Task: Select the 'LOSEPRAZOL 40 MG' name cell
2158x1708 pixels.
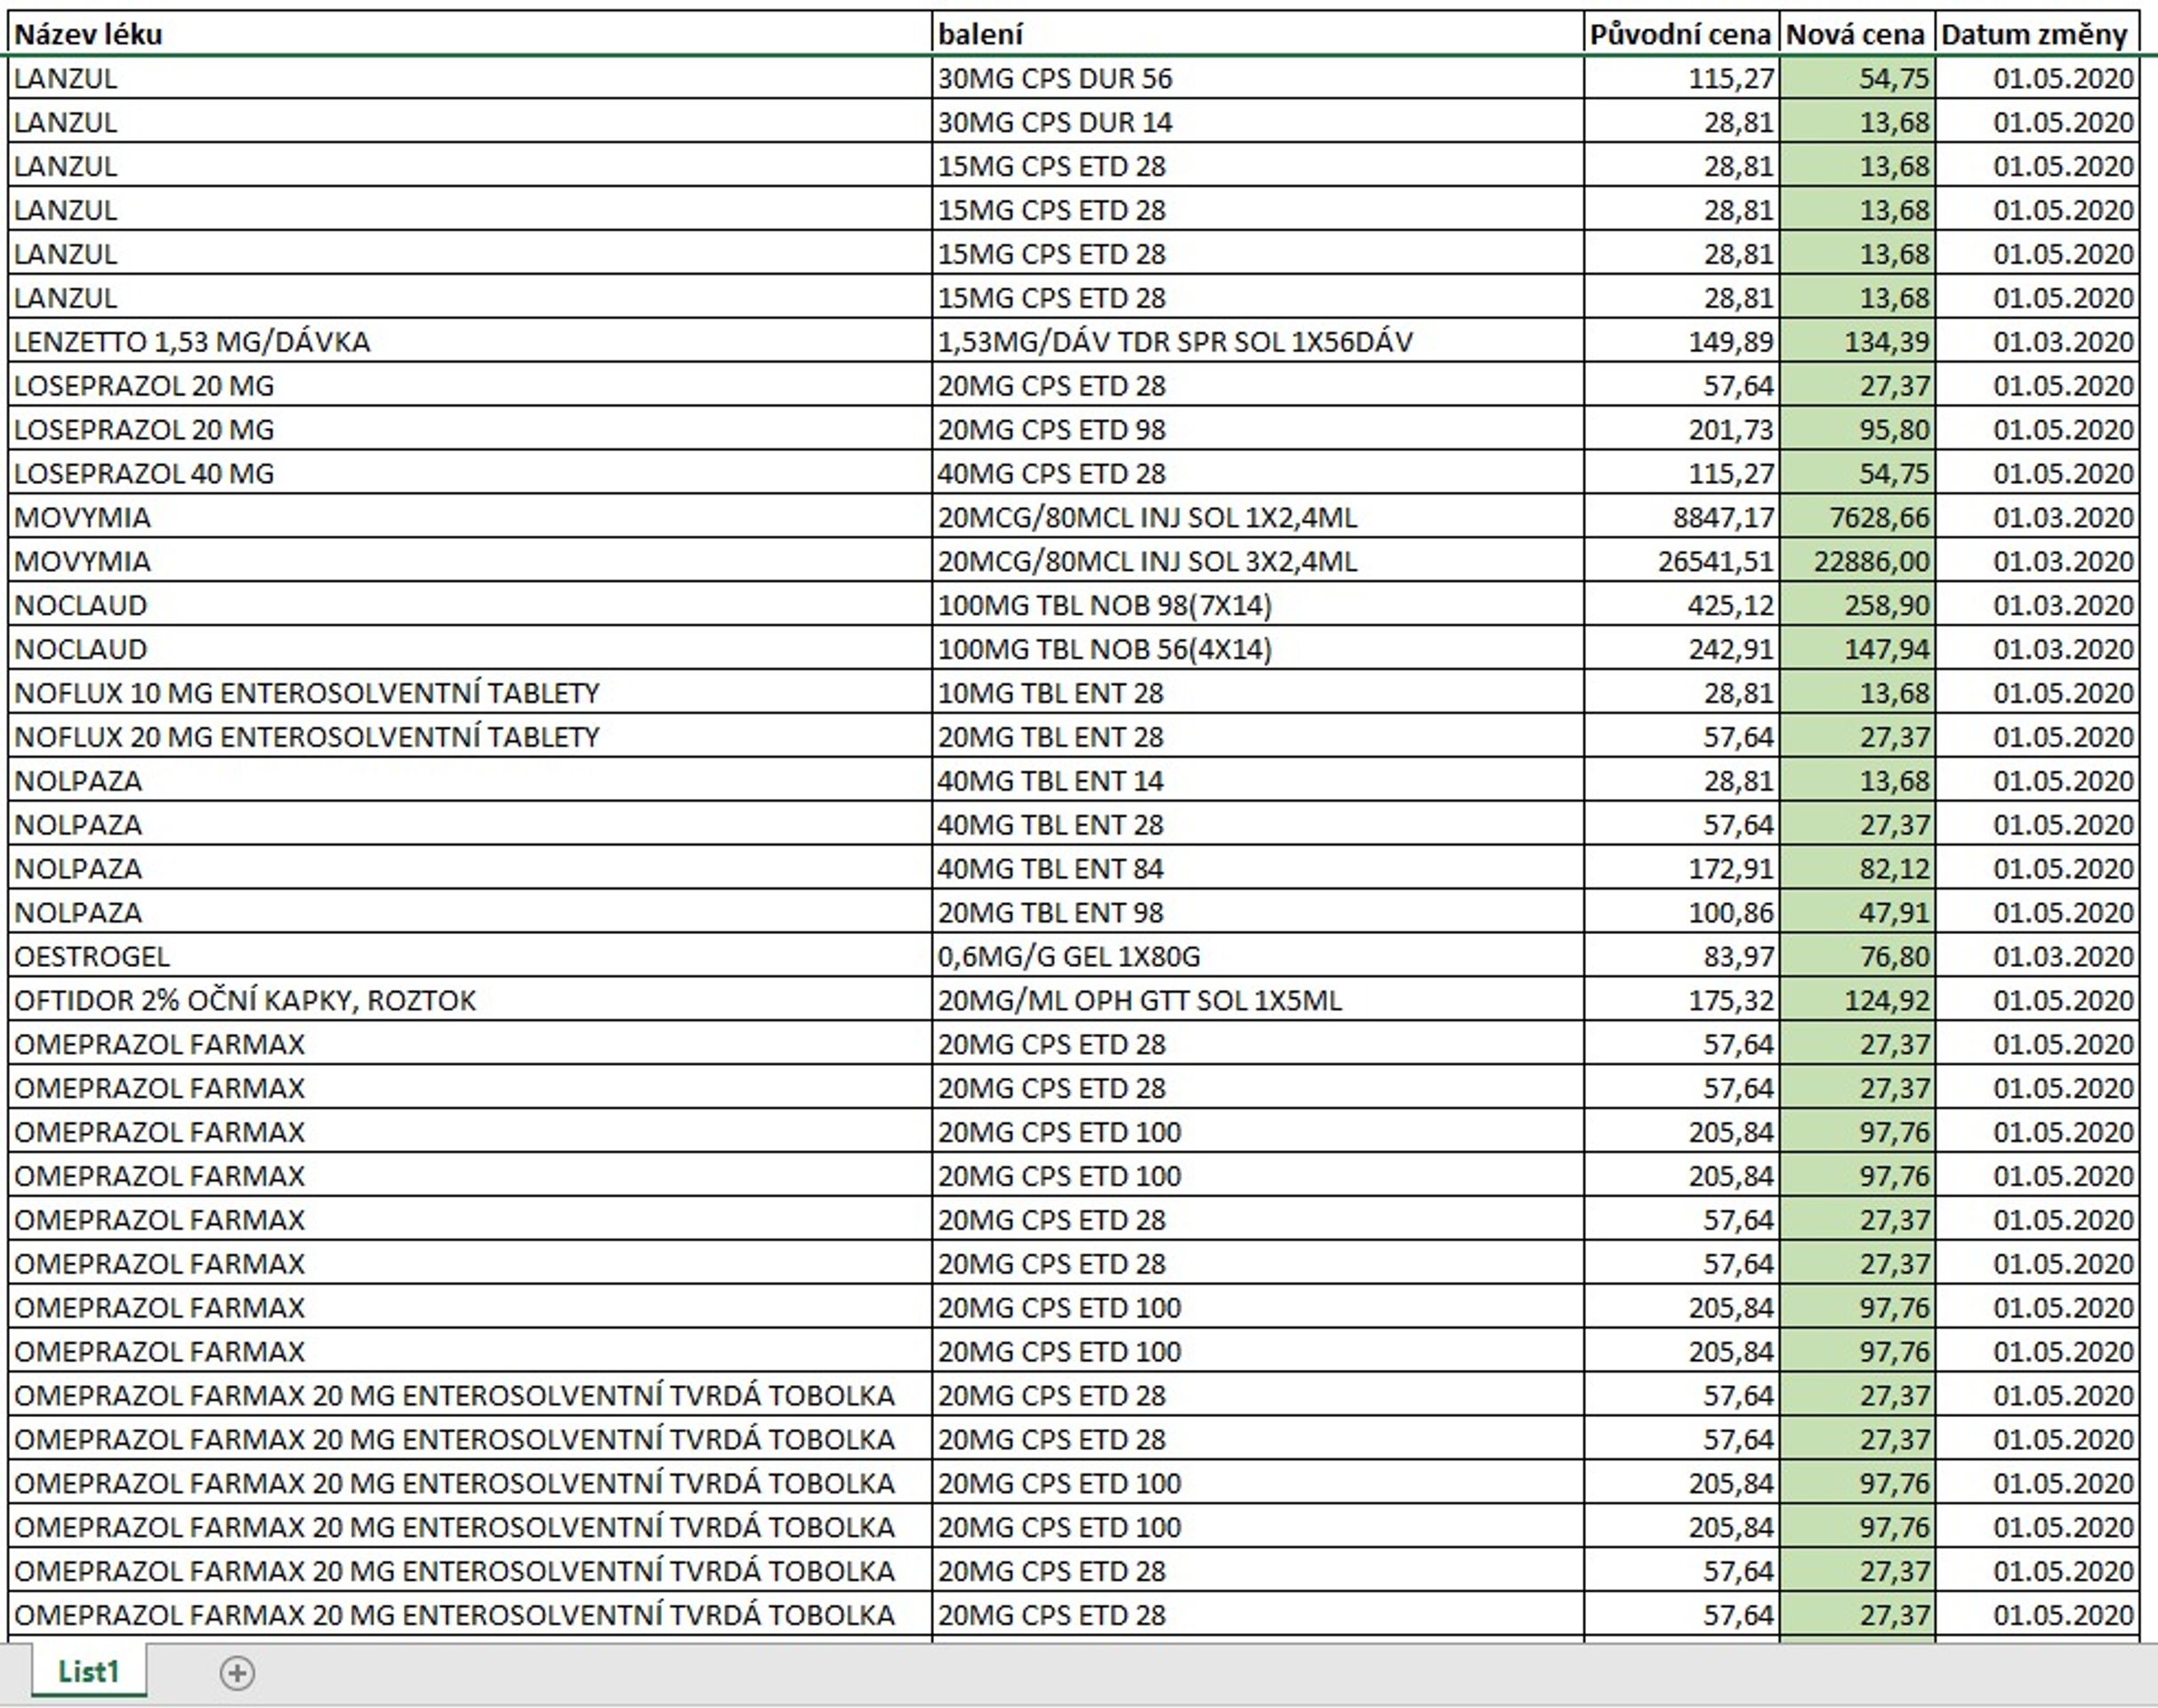Action: pyautogui.click(x=470, y=474)
